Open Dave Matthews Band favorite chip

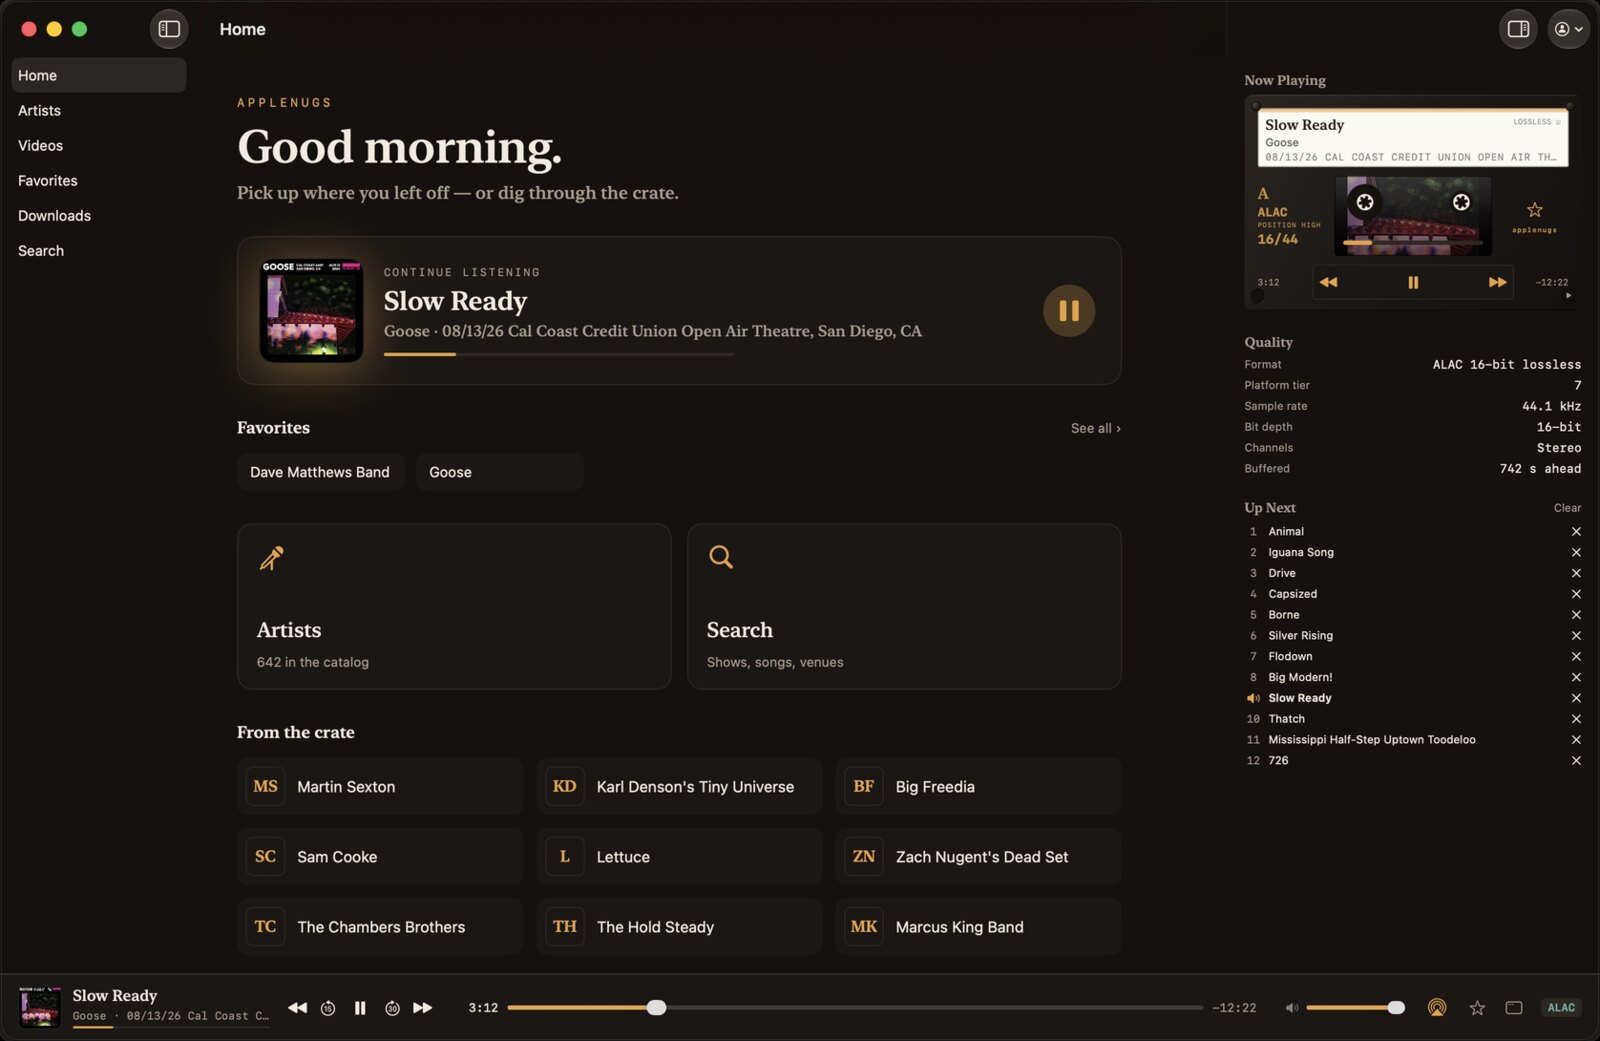320,472
